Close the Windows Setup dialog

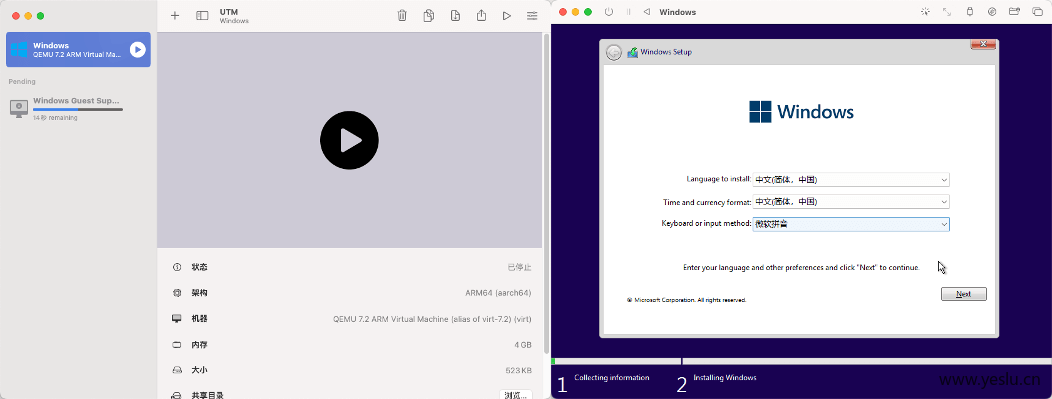pyautogui.click(x=983, y=44)
